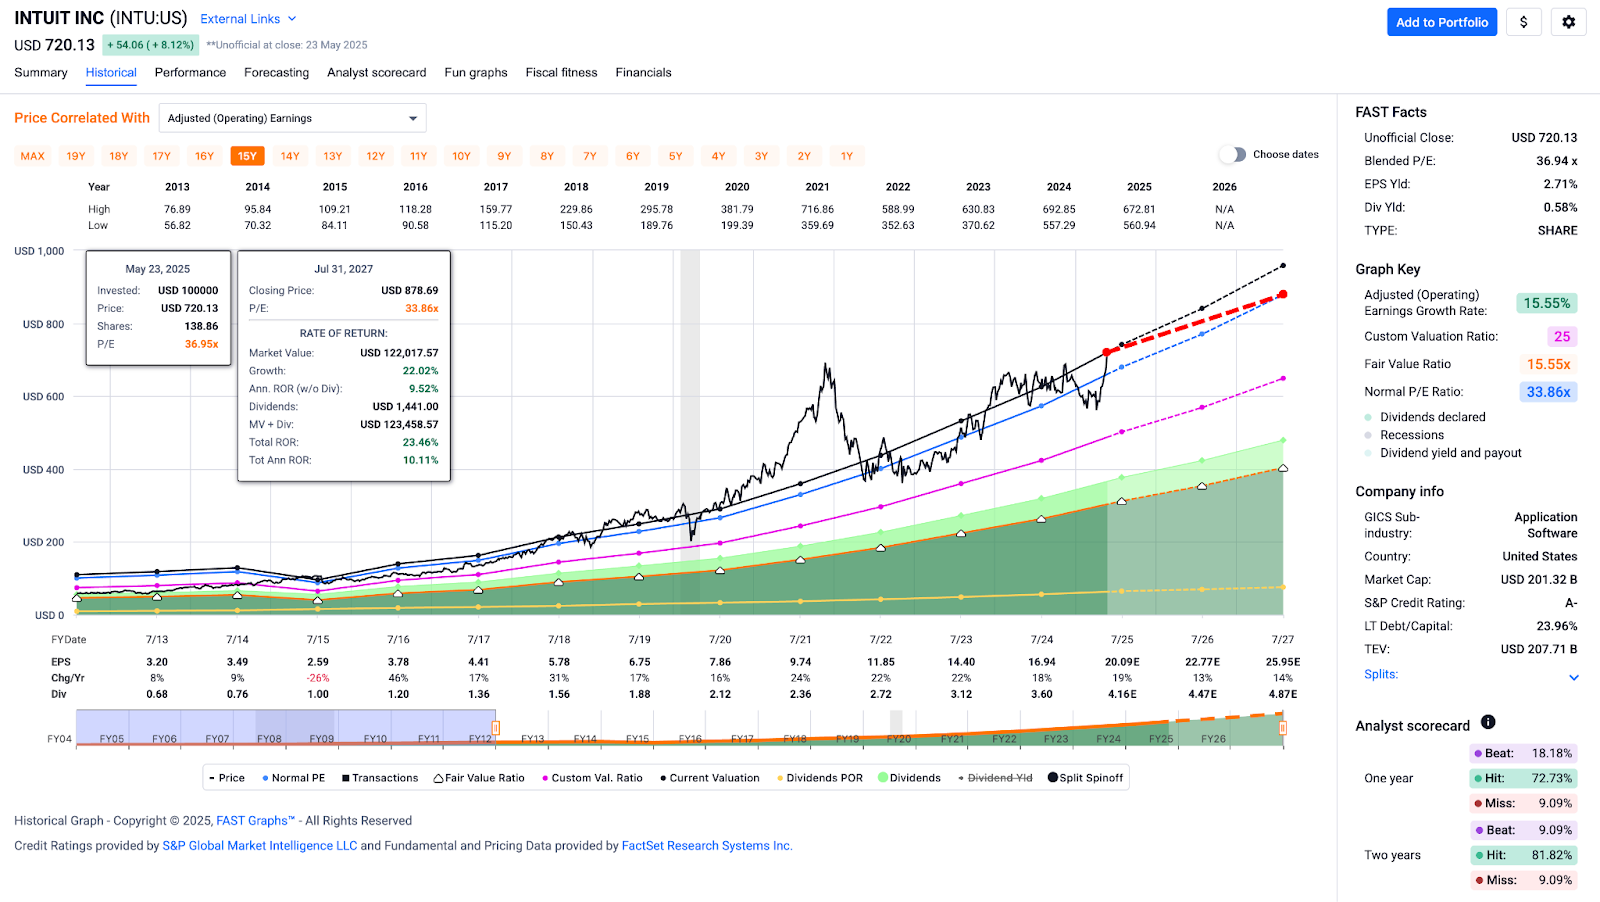Select 3Y time range
1600x902 pixels.
pyautogui.click(x=761, y=156)
